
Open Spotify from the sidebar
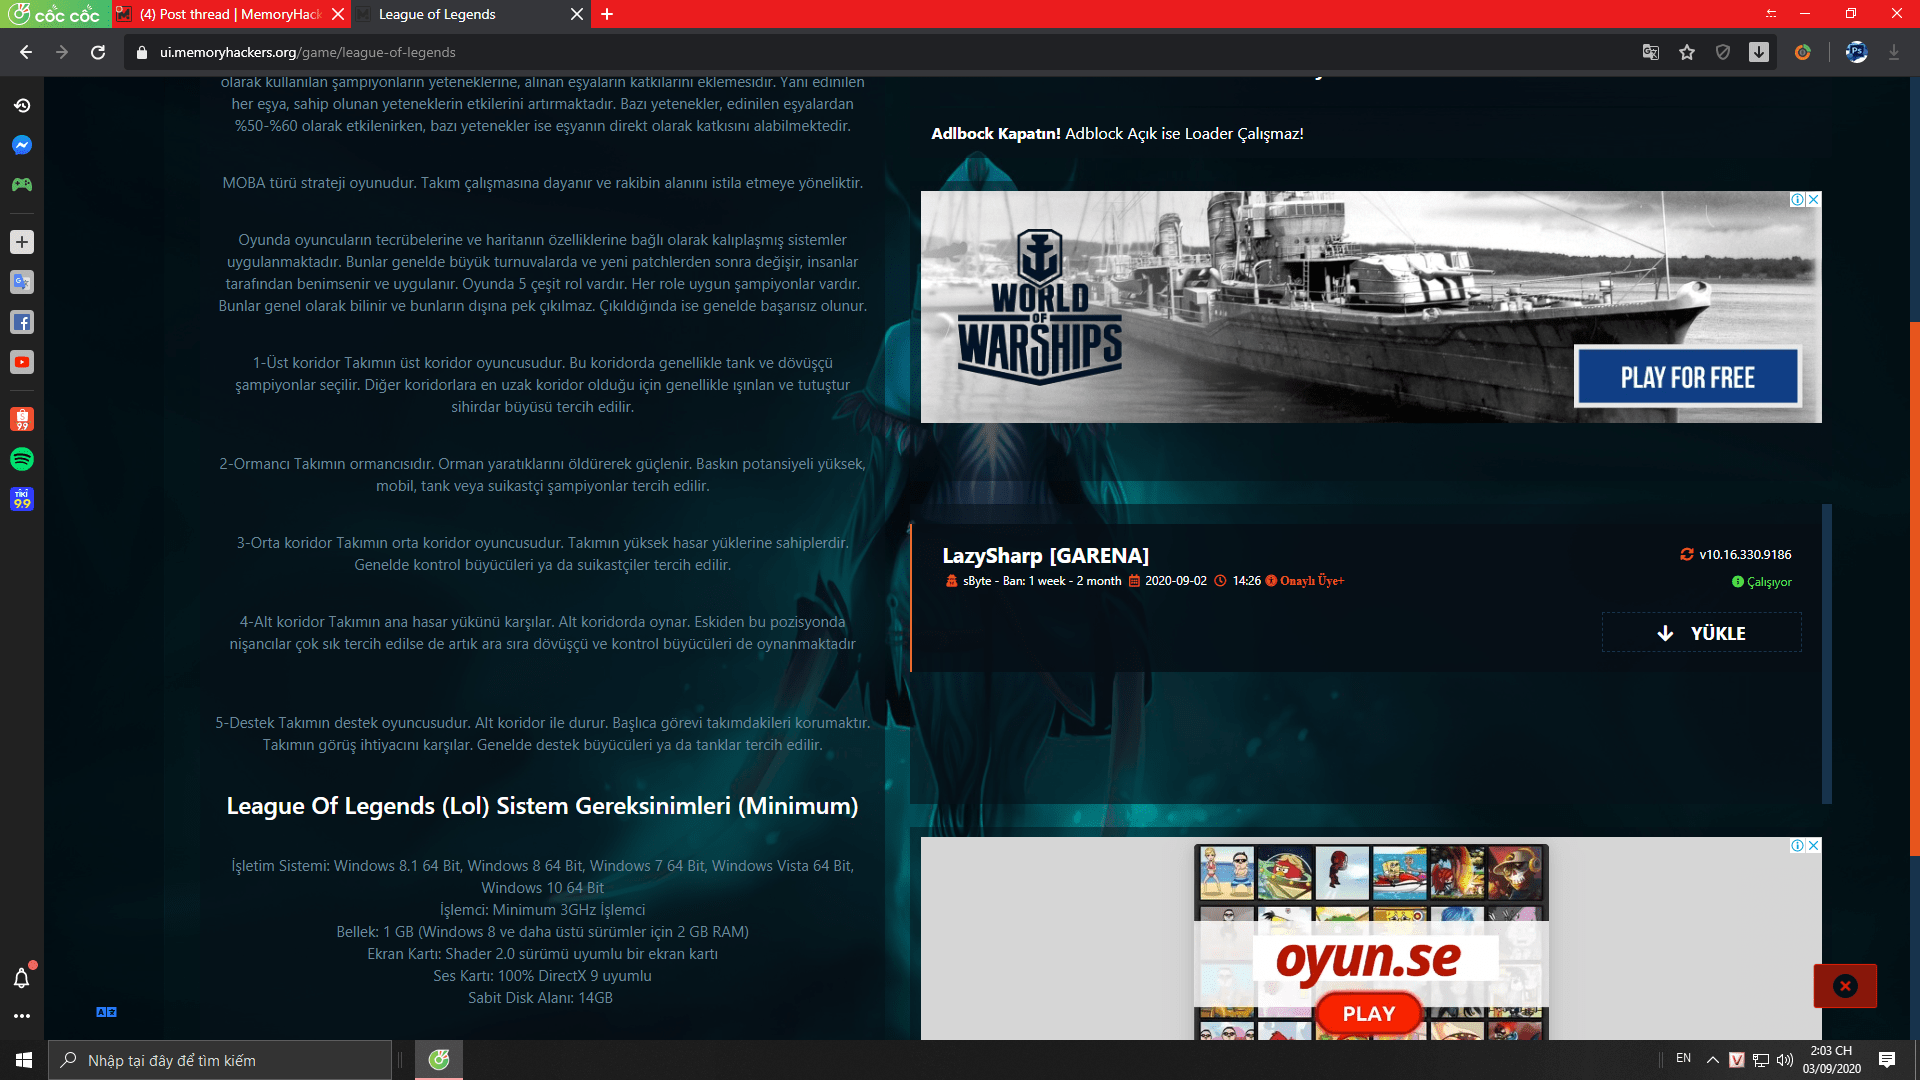pyautogui.click(x=22, y=459)
